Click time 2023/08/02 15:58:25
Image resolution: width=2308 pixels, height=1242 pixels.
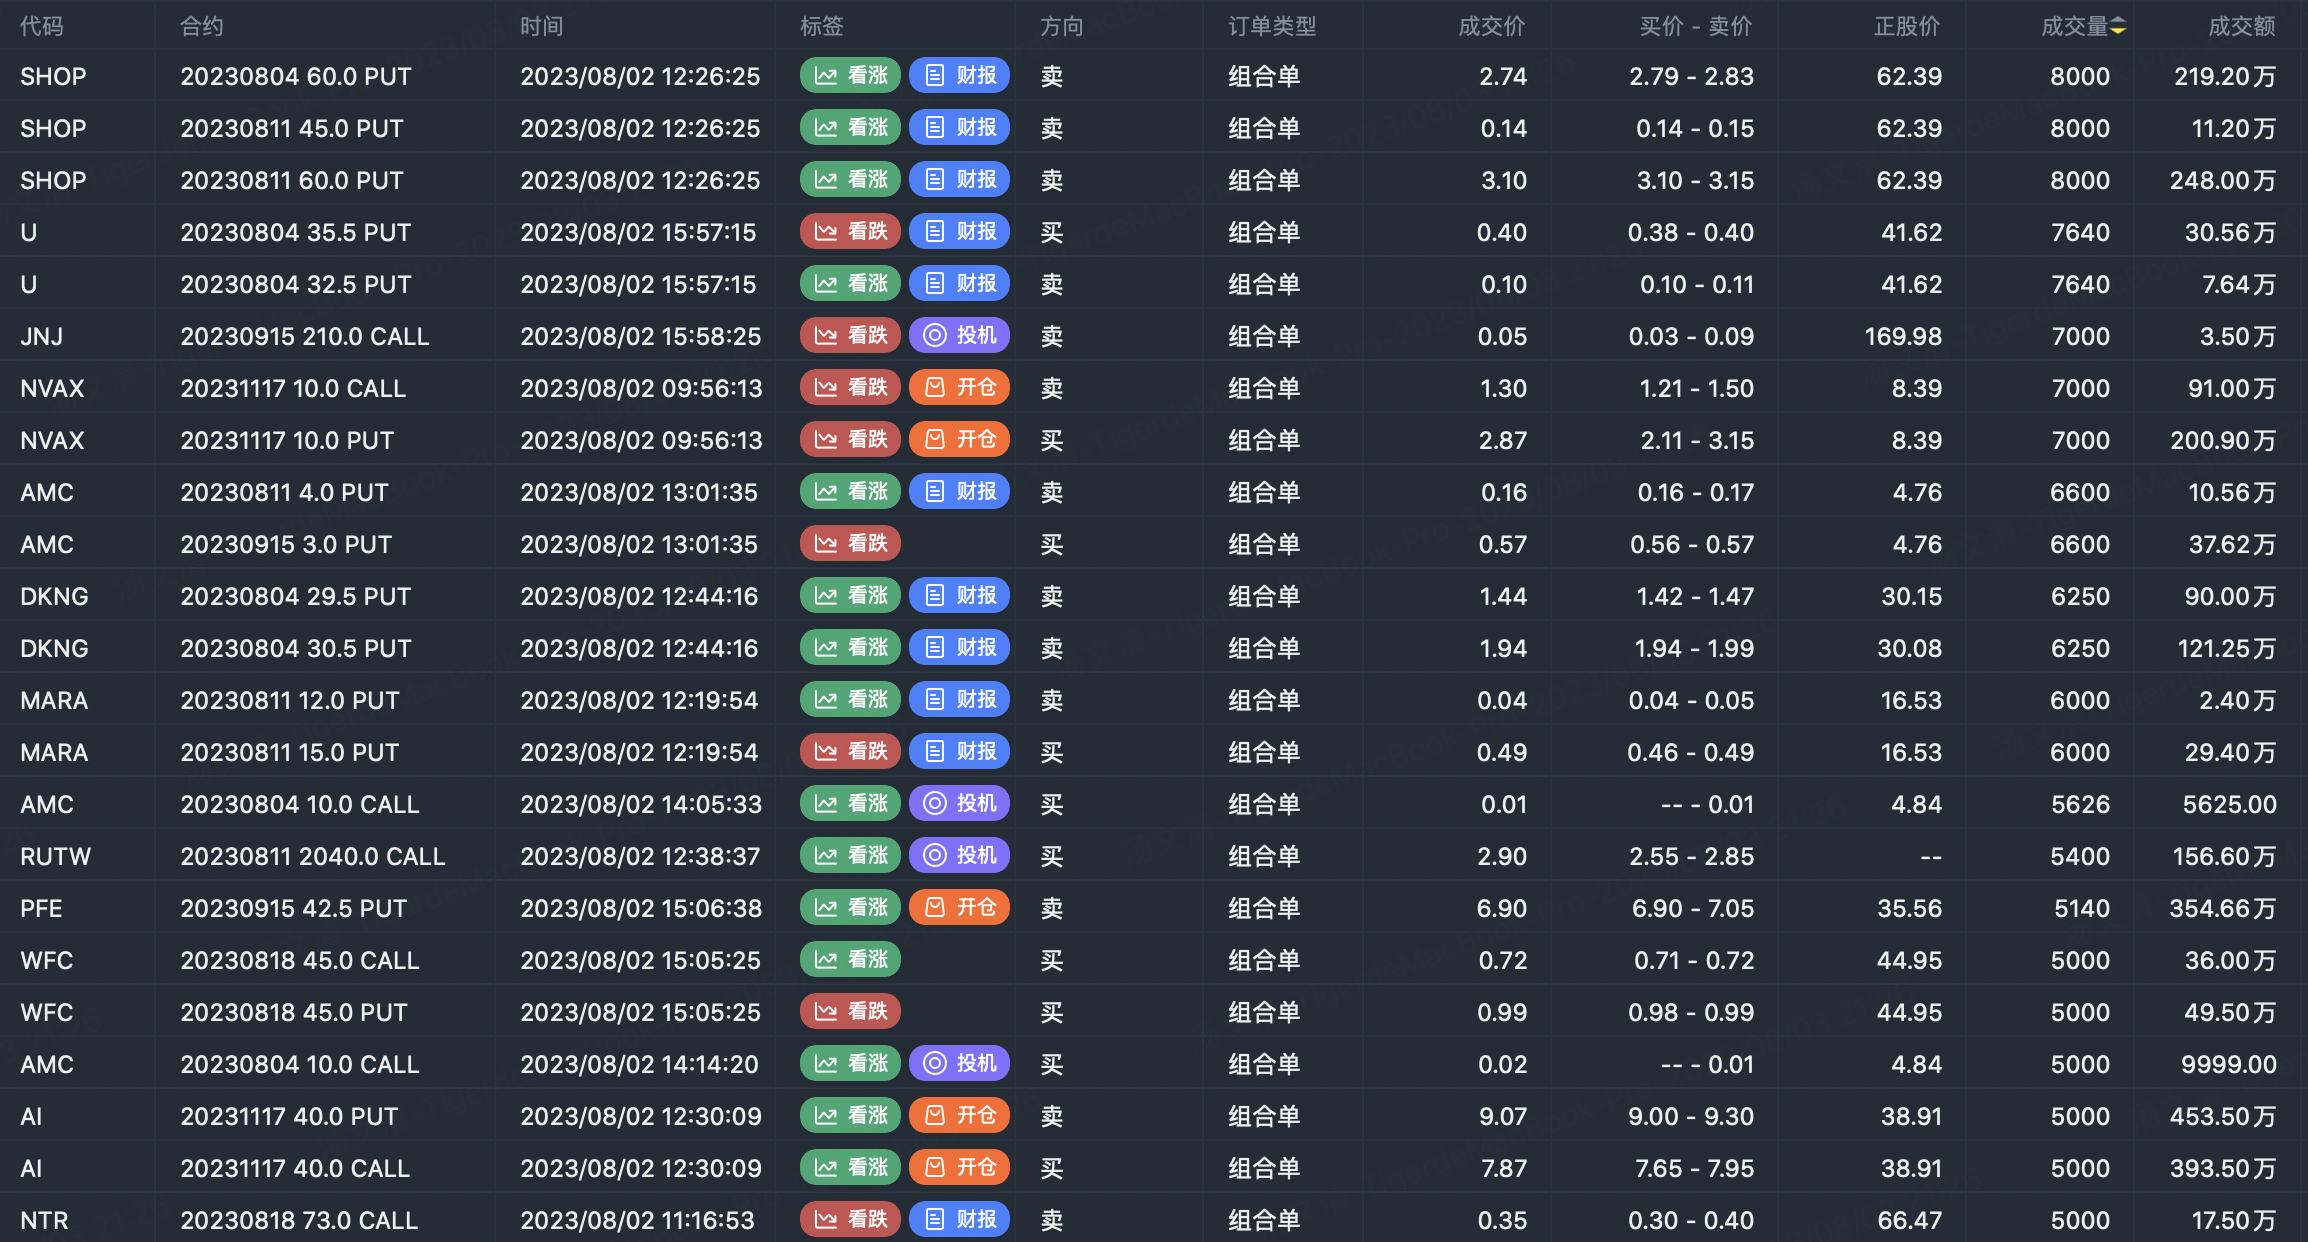[x=641, y=336]
